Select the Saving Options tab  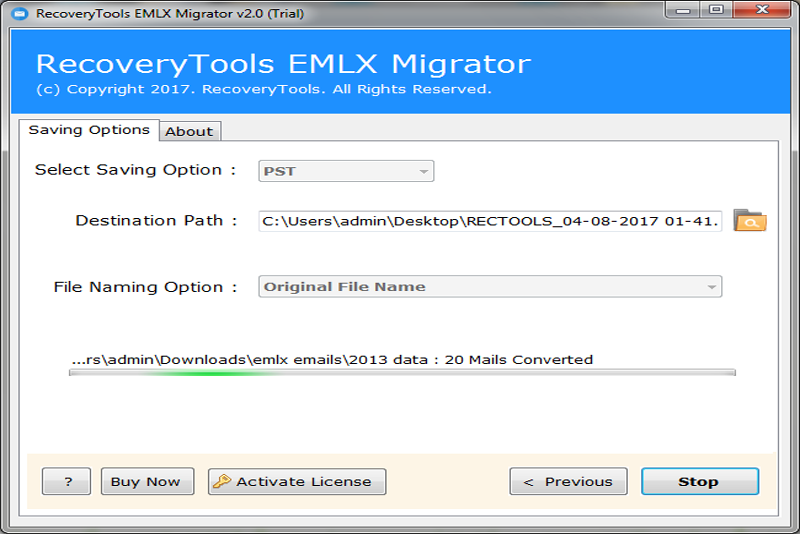point(89,130)
